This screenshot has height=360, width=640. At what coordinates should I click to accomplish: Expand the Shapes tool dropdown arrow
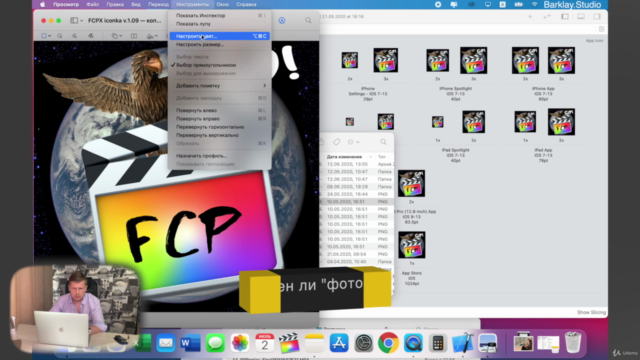pyautogui.click(x=121, y=36)
